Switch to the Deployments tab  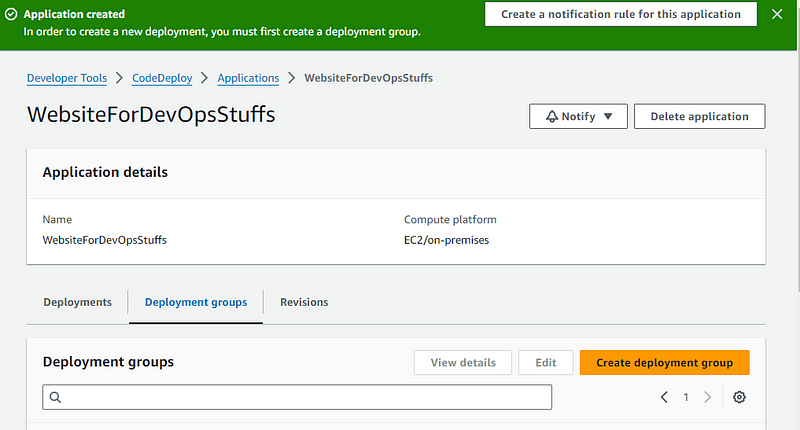(78, 302)
